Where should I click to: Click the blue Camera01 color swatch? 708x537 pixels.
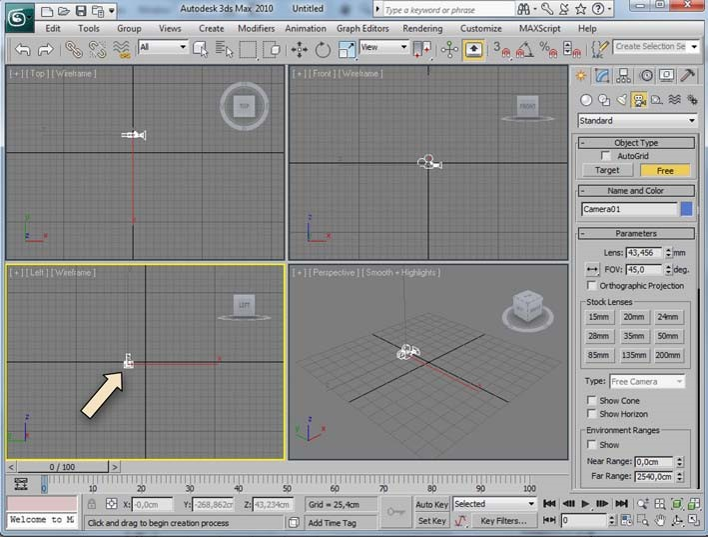tap(686, 209)
